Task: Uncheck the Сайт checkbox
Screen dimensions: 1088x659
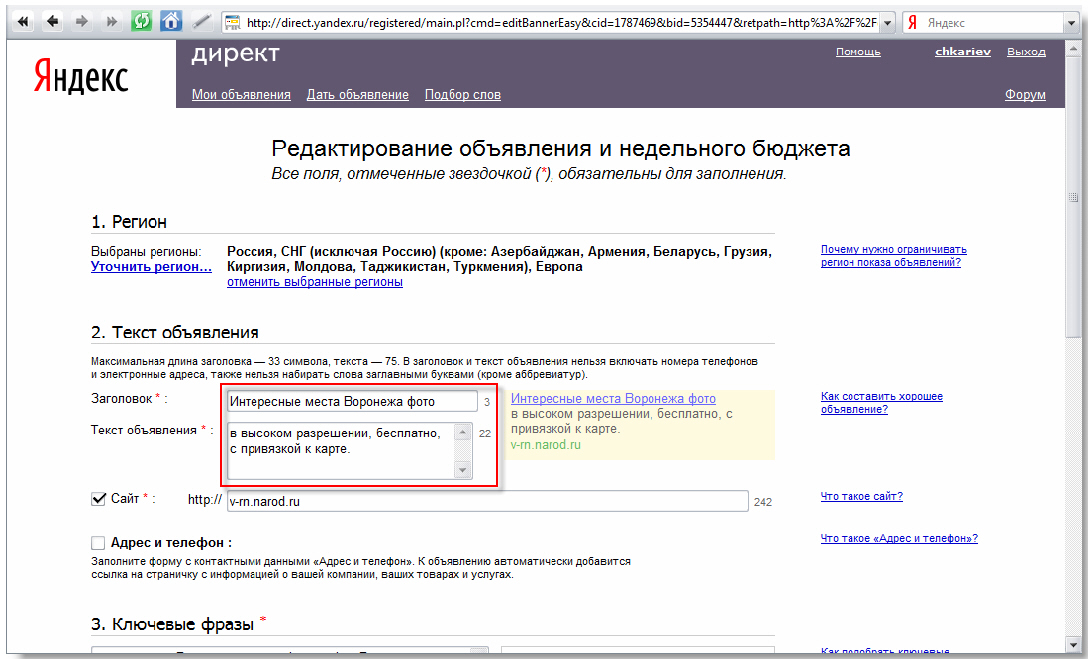Action: coord(99,499)
